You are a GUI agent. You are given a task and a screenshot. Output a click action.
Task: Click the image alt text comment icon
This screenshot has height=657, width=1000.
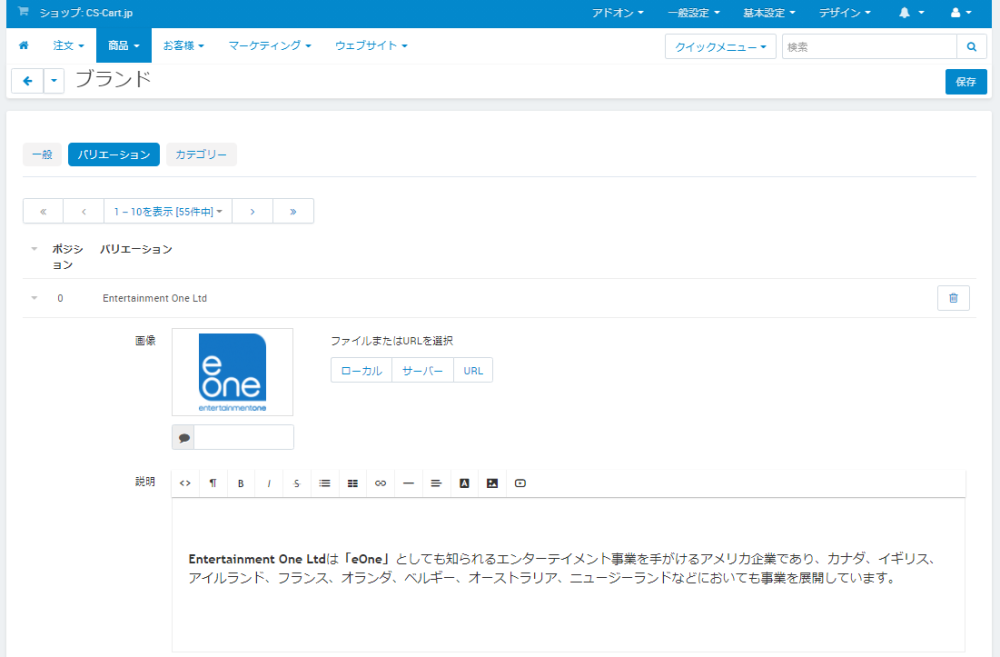(x=184, y=438)
